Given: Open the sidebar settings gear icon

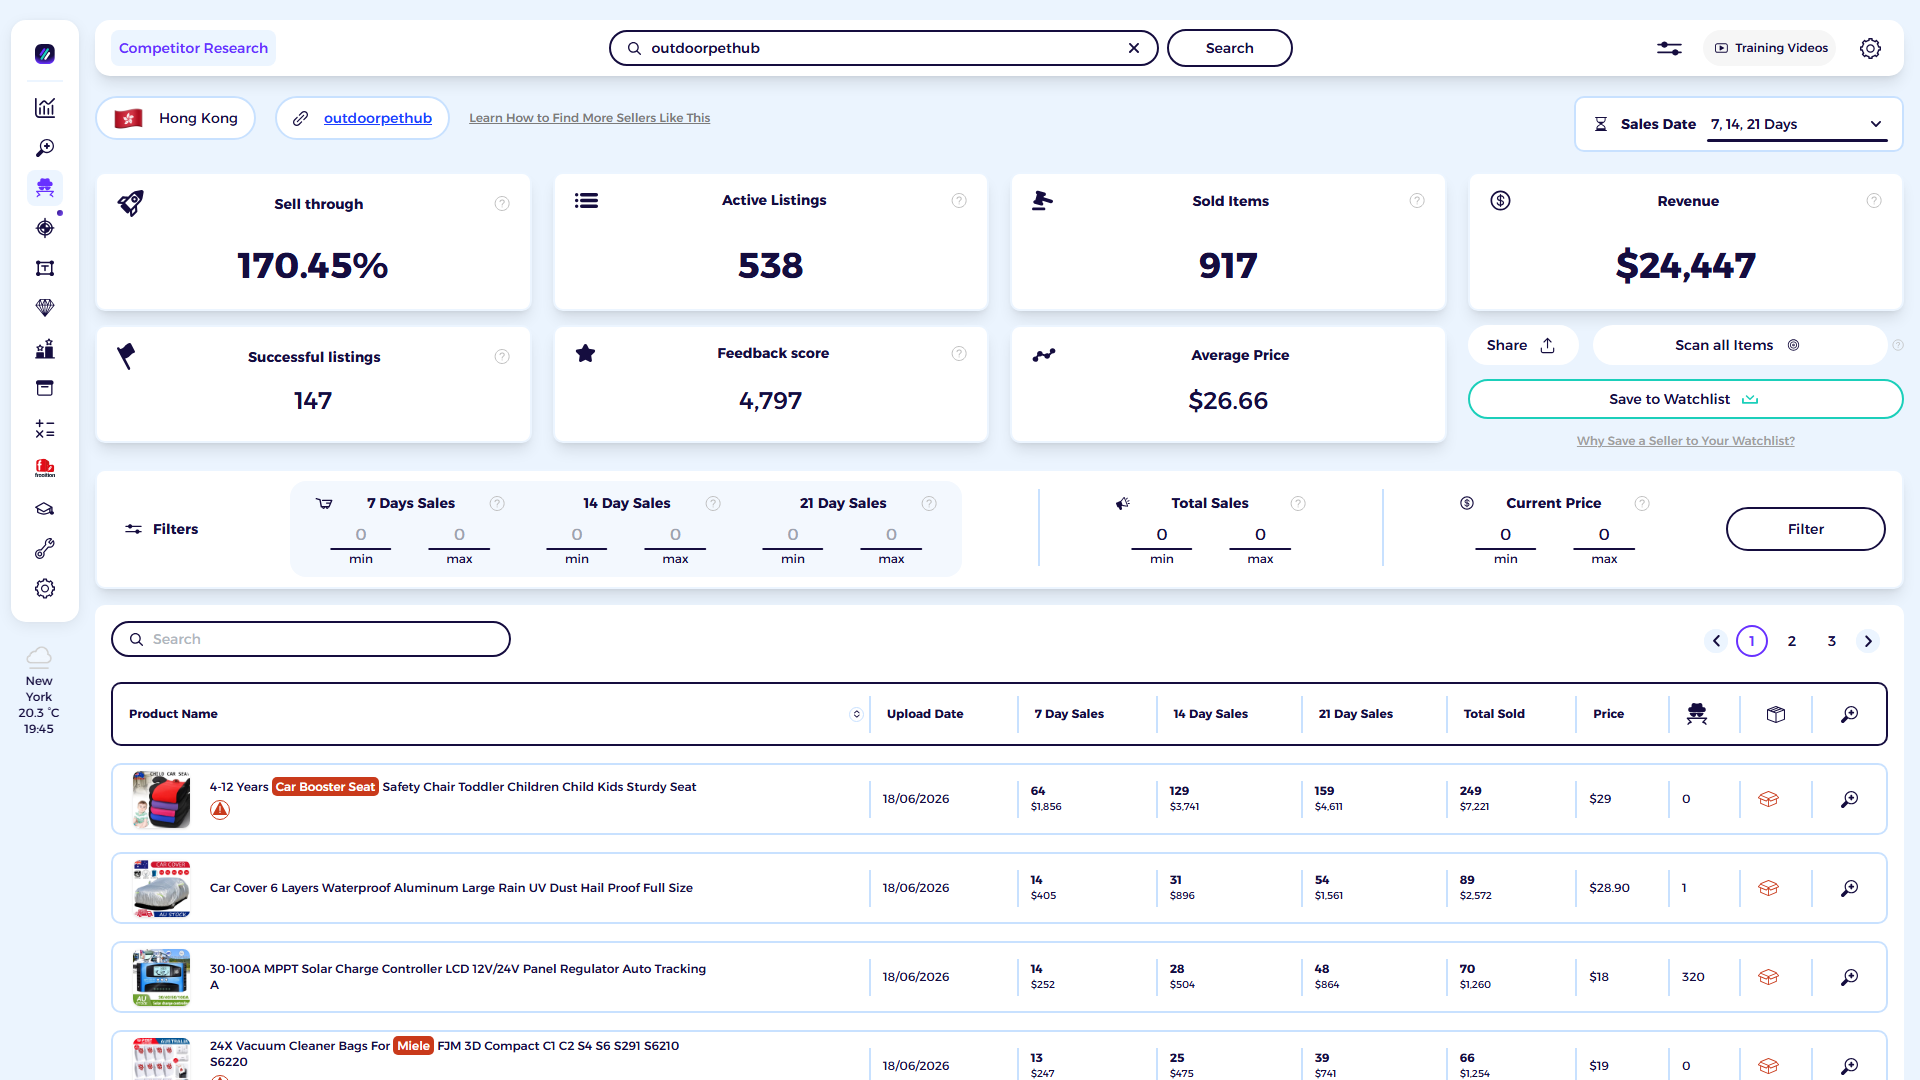Looking at the screenshot, I should click(x=45, y=589).
